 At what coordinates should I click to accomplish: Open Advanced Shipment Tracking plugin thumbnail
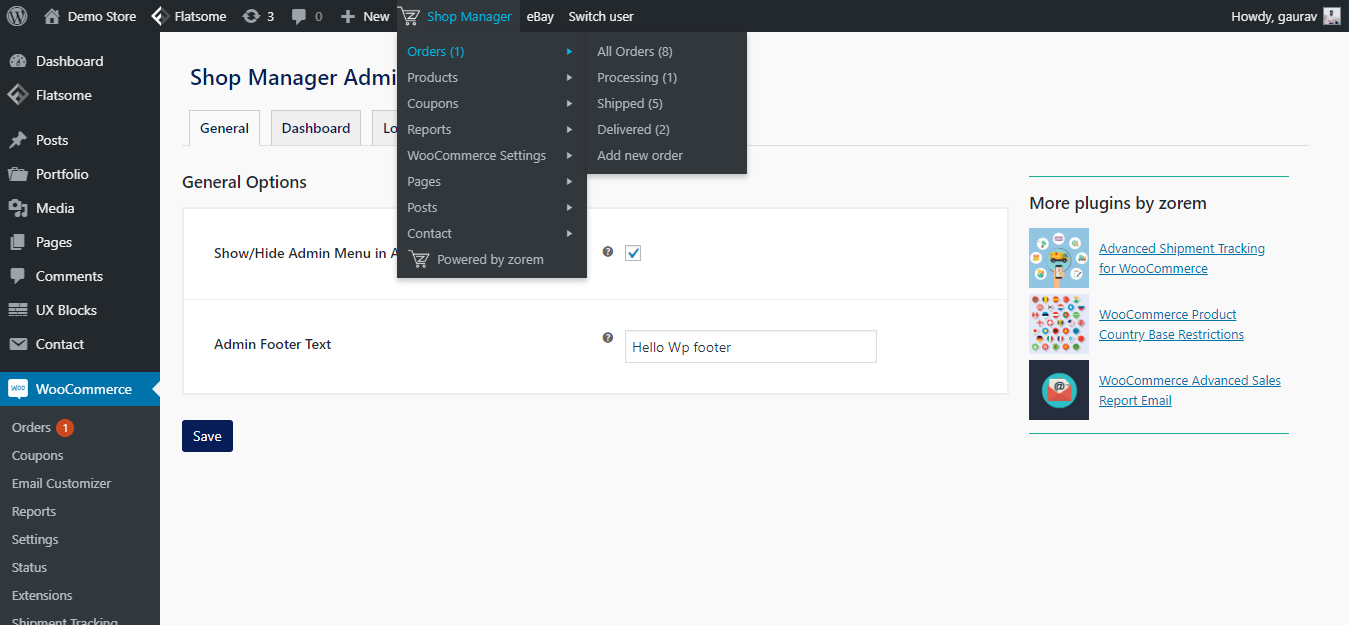pos(1059,258)
